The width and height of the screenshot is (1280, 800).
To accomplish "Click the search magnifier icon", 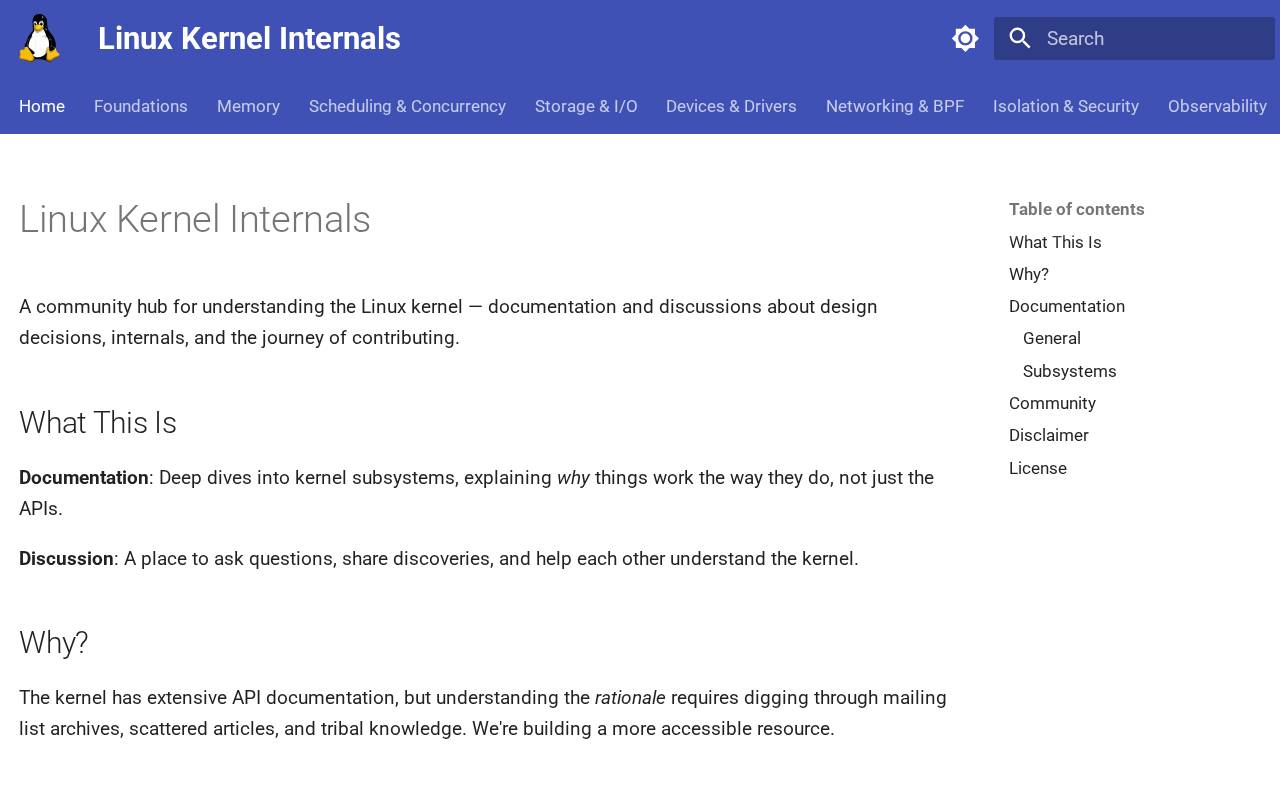I will pyautogui.click(x=1020, y=38).
